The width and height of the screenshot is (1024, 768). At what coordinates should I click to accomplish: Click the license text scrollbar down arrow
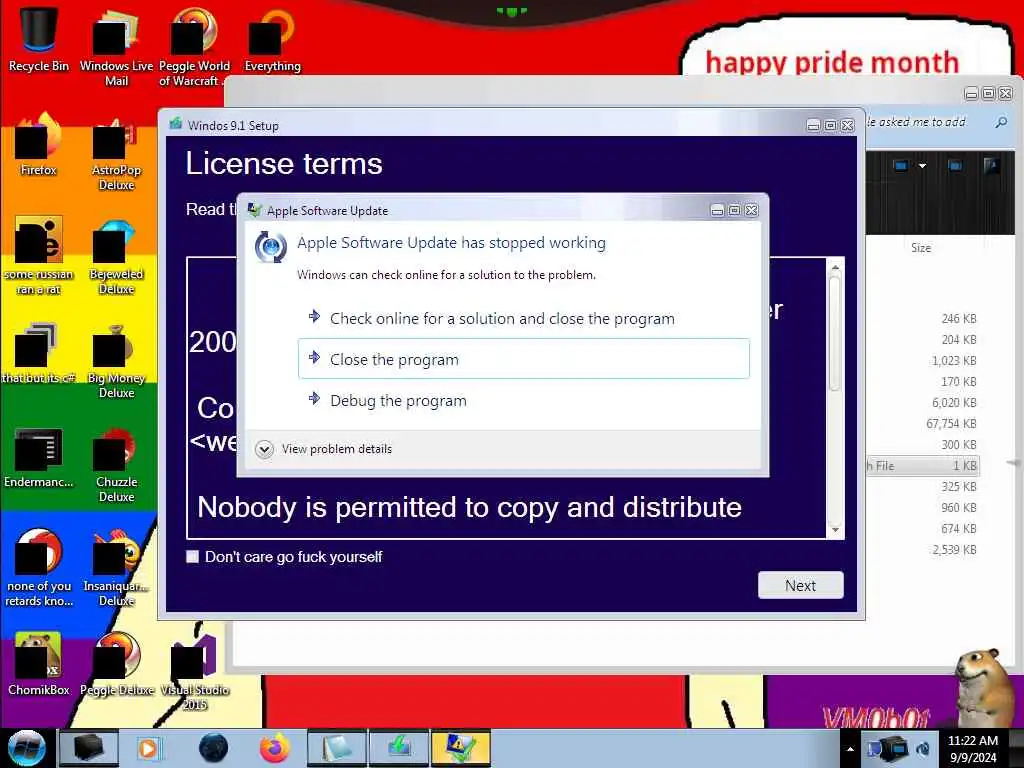tap(835, 530)
